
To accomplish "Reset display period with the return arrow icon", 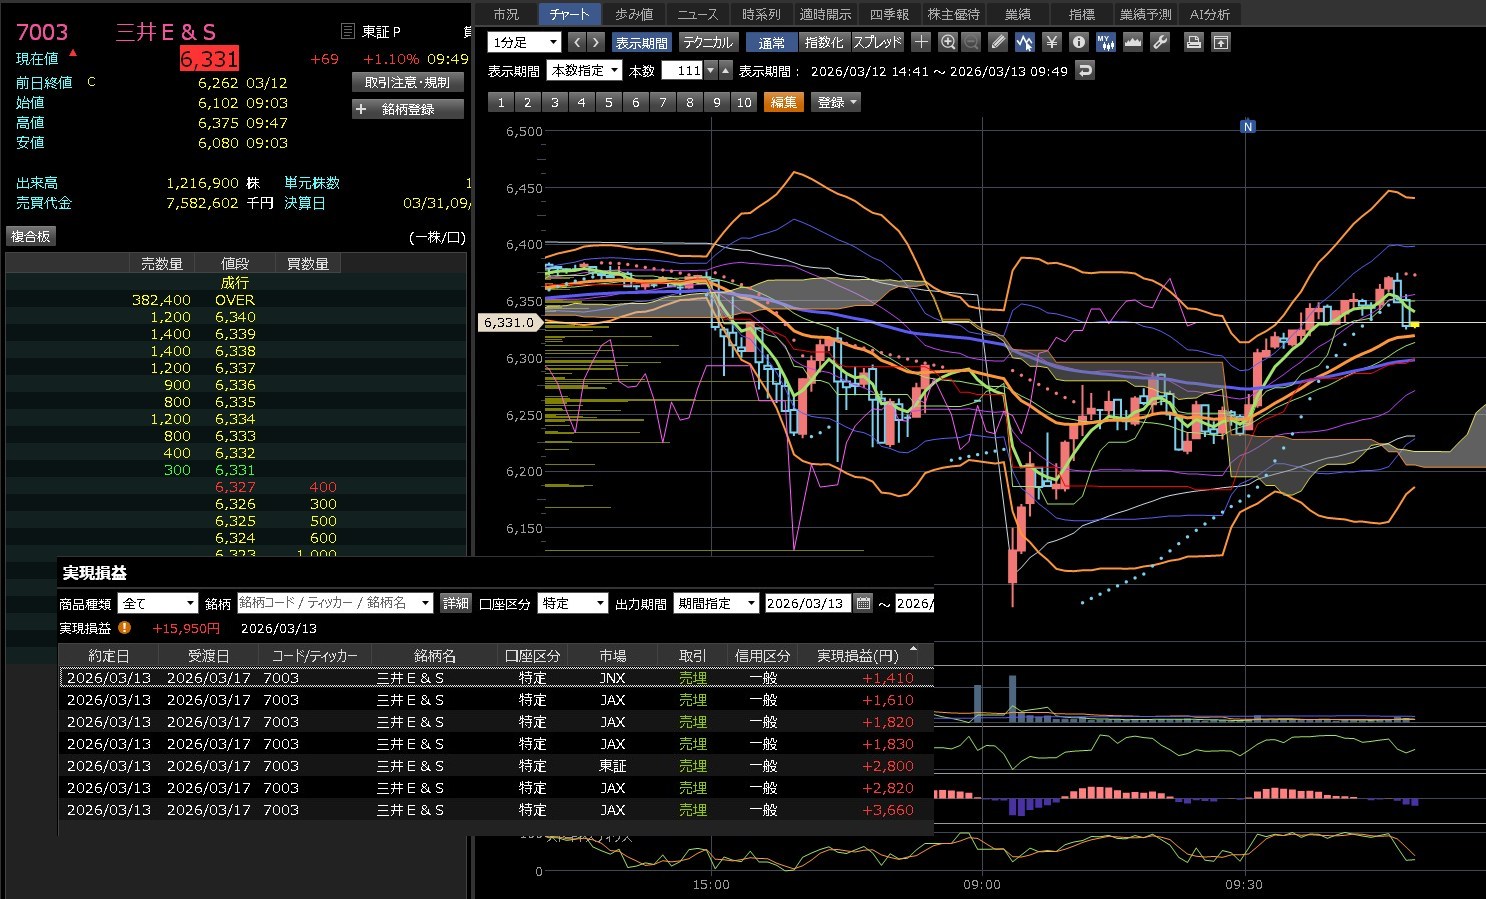I will click(x=1085, y=70).
